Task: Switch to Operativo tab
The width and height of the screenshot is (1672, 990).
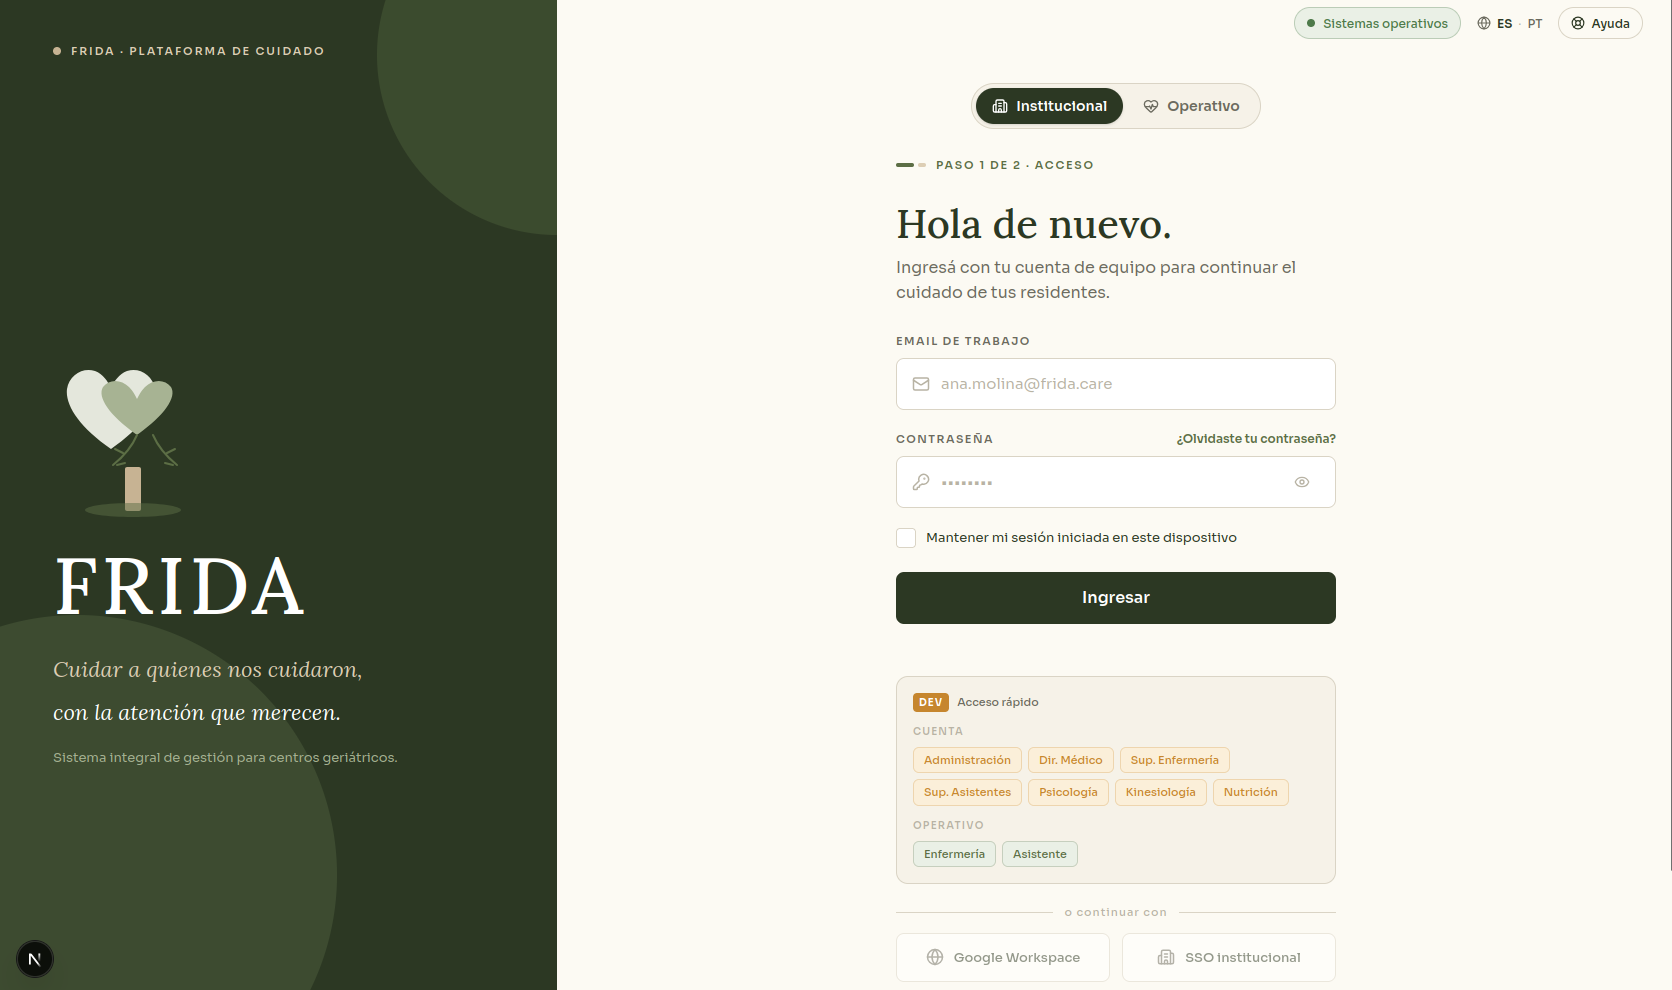Action: point(1191,106)
